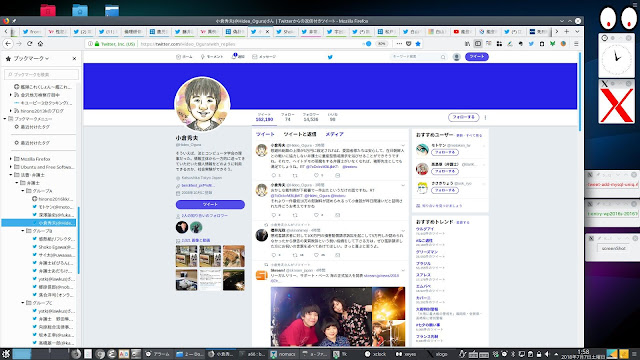Adjust the zoom level badge in address bar
This screenshot has height=360, width=640.
(x=381, y=44)
